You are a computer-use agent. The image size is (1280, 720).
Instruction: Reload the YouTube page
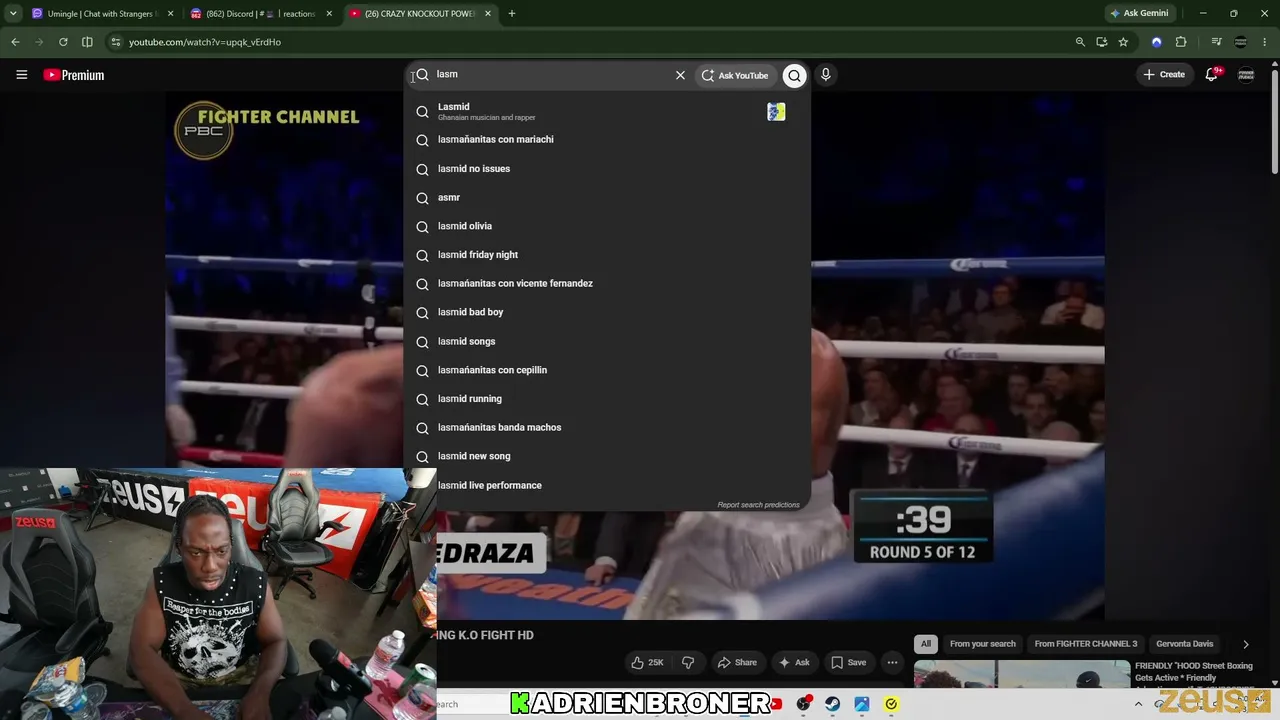[63, 42]
